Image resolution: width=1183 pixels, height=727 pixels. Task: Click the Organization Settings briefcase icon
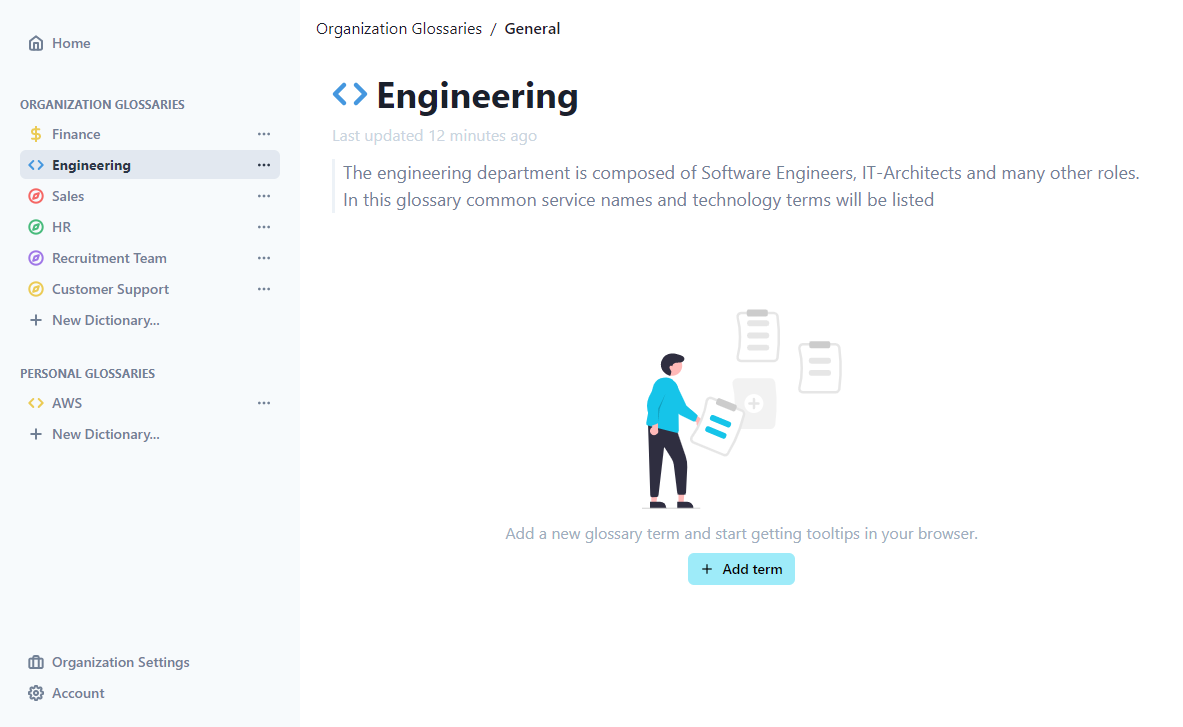point(35,662)
